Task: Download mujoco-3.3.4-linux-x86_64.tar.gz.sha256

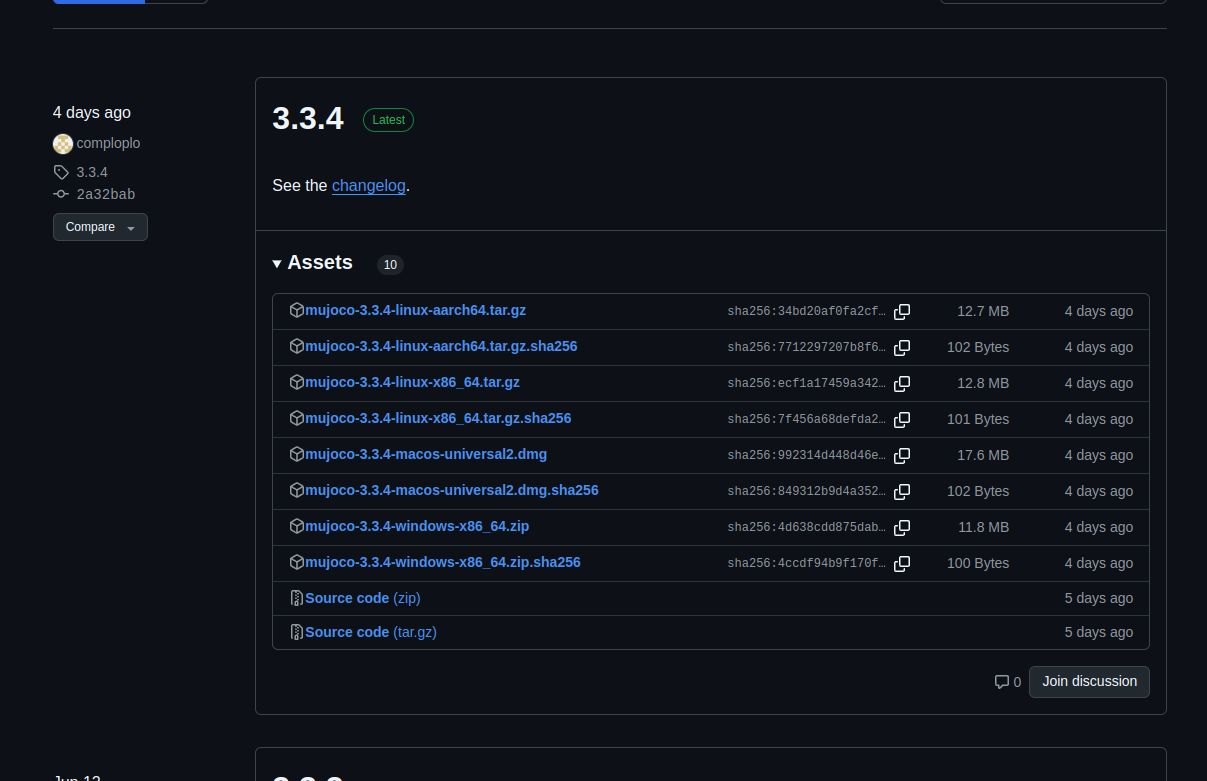Action: (438, 418)
